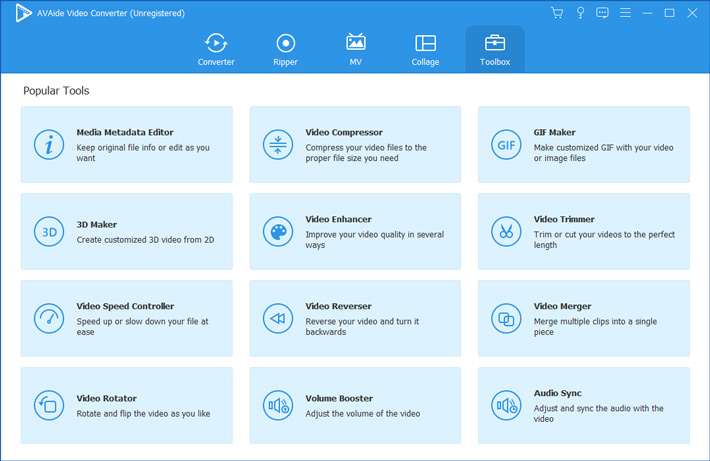Open the Video Rotator icon
The height and width of the screenshot is (461, 710).
pos(48,406)
